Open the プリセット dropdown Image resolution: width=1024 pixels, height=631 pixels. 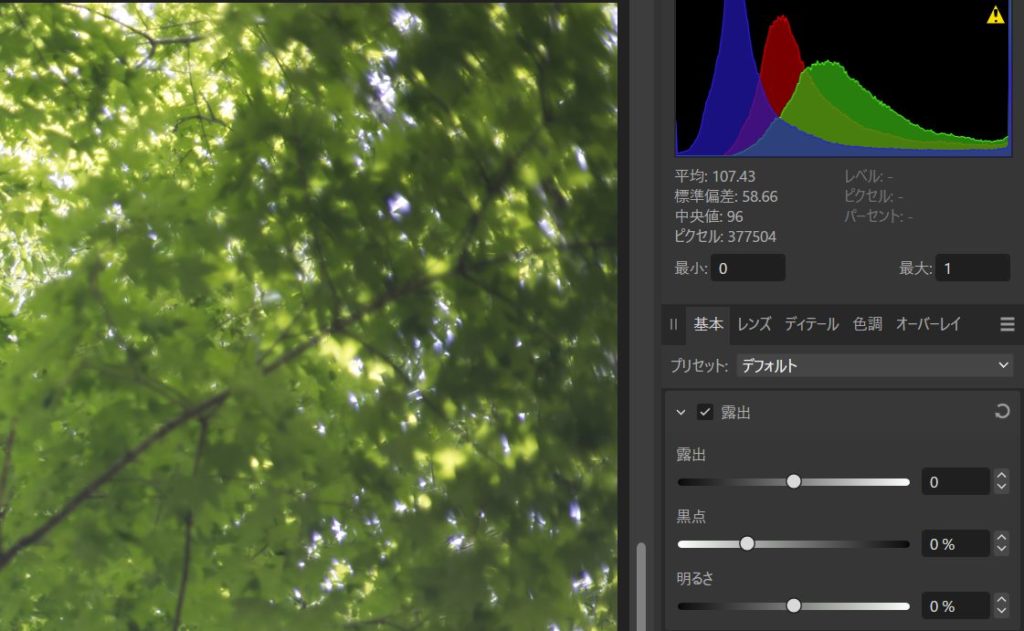(x=874, y=365)
